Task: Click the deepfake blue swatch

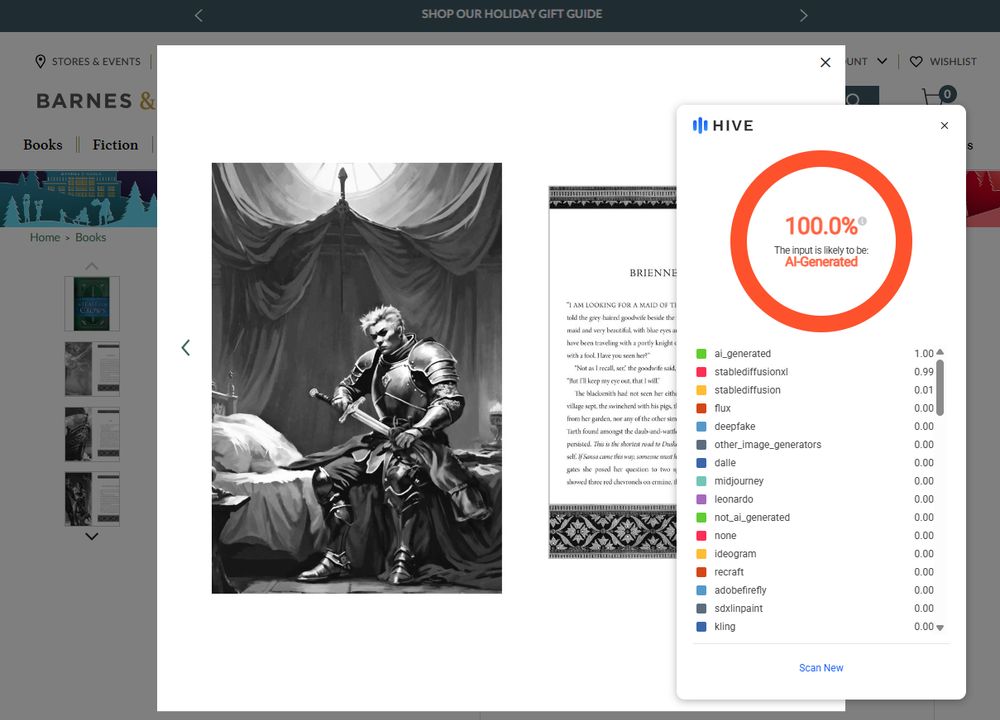Action: coord(701,426)
